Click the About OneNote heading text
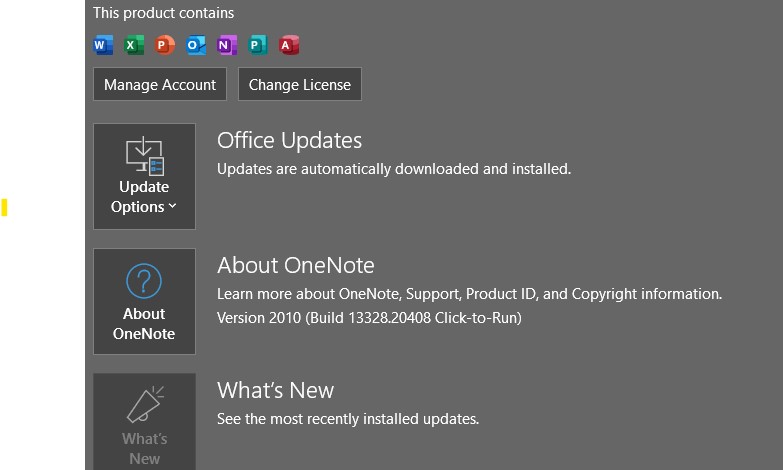783x470 pixels. coord(296,265)
